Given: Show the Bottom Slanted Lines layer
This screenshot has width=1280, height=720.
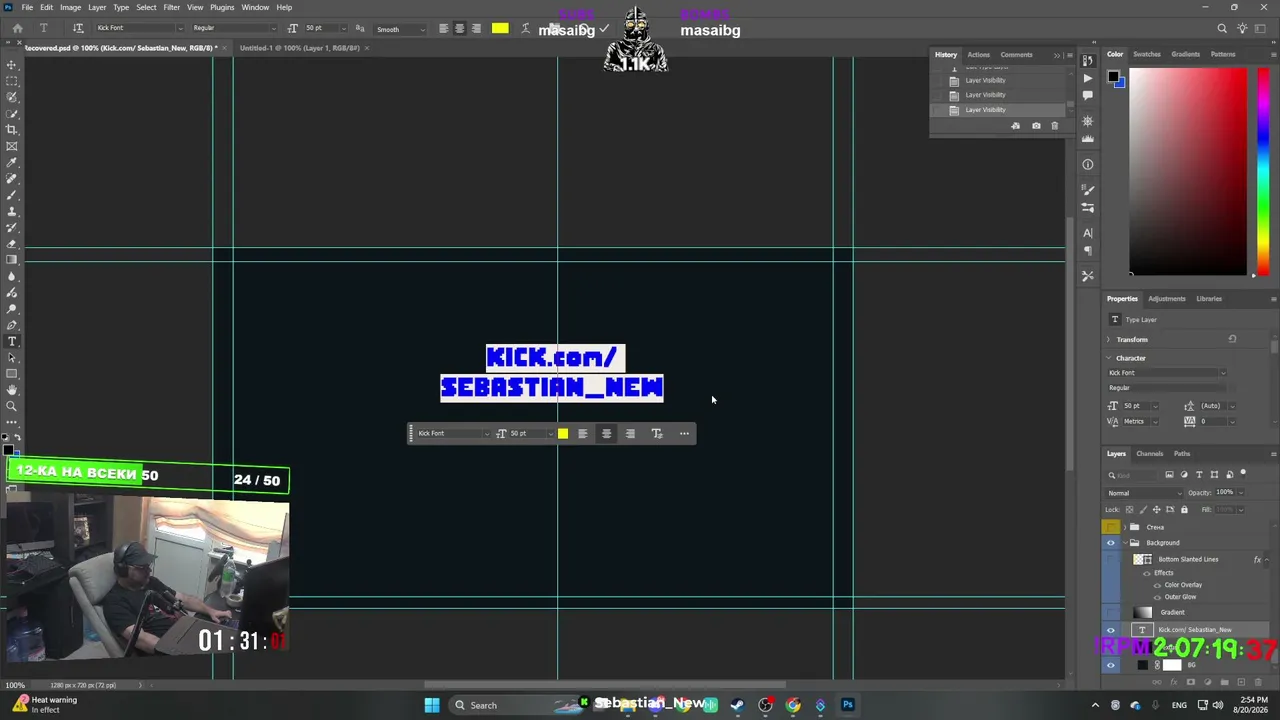Looking at the screenshot, I should point(1110,560).
